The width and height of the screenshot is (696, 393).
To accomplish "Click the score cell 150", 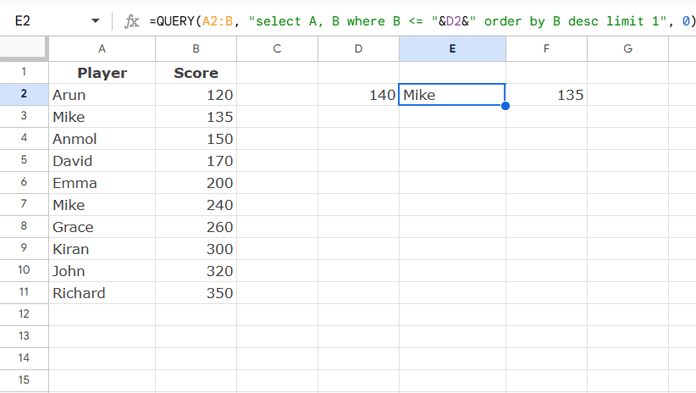I will coord(196,139).
